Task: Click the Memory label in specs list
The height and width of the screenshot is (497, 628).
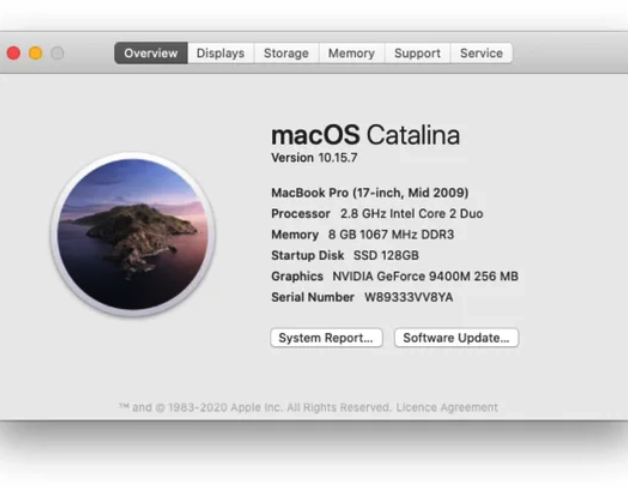Action: 295,234
